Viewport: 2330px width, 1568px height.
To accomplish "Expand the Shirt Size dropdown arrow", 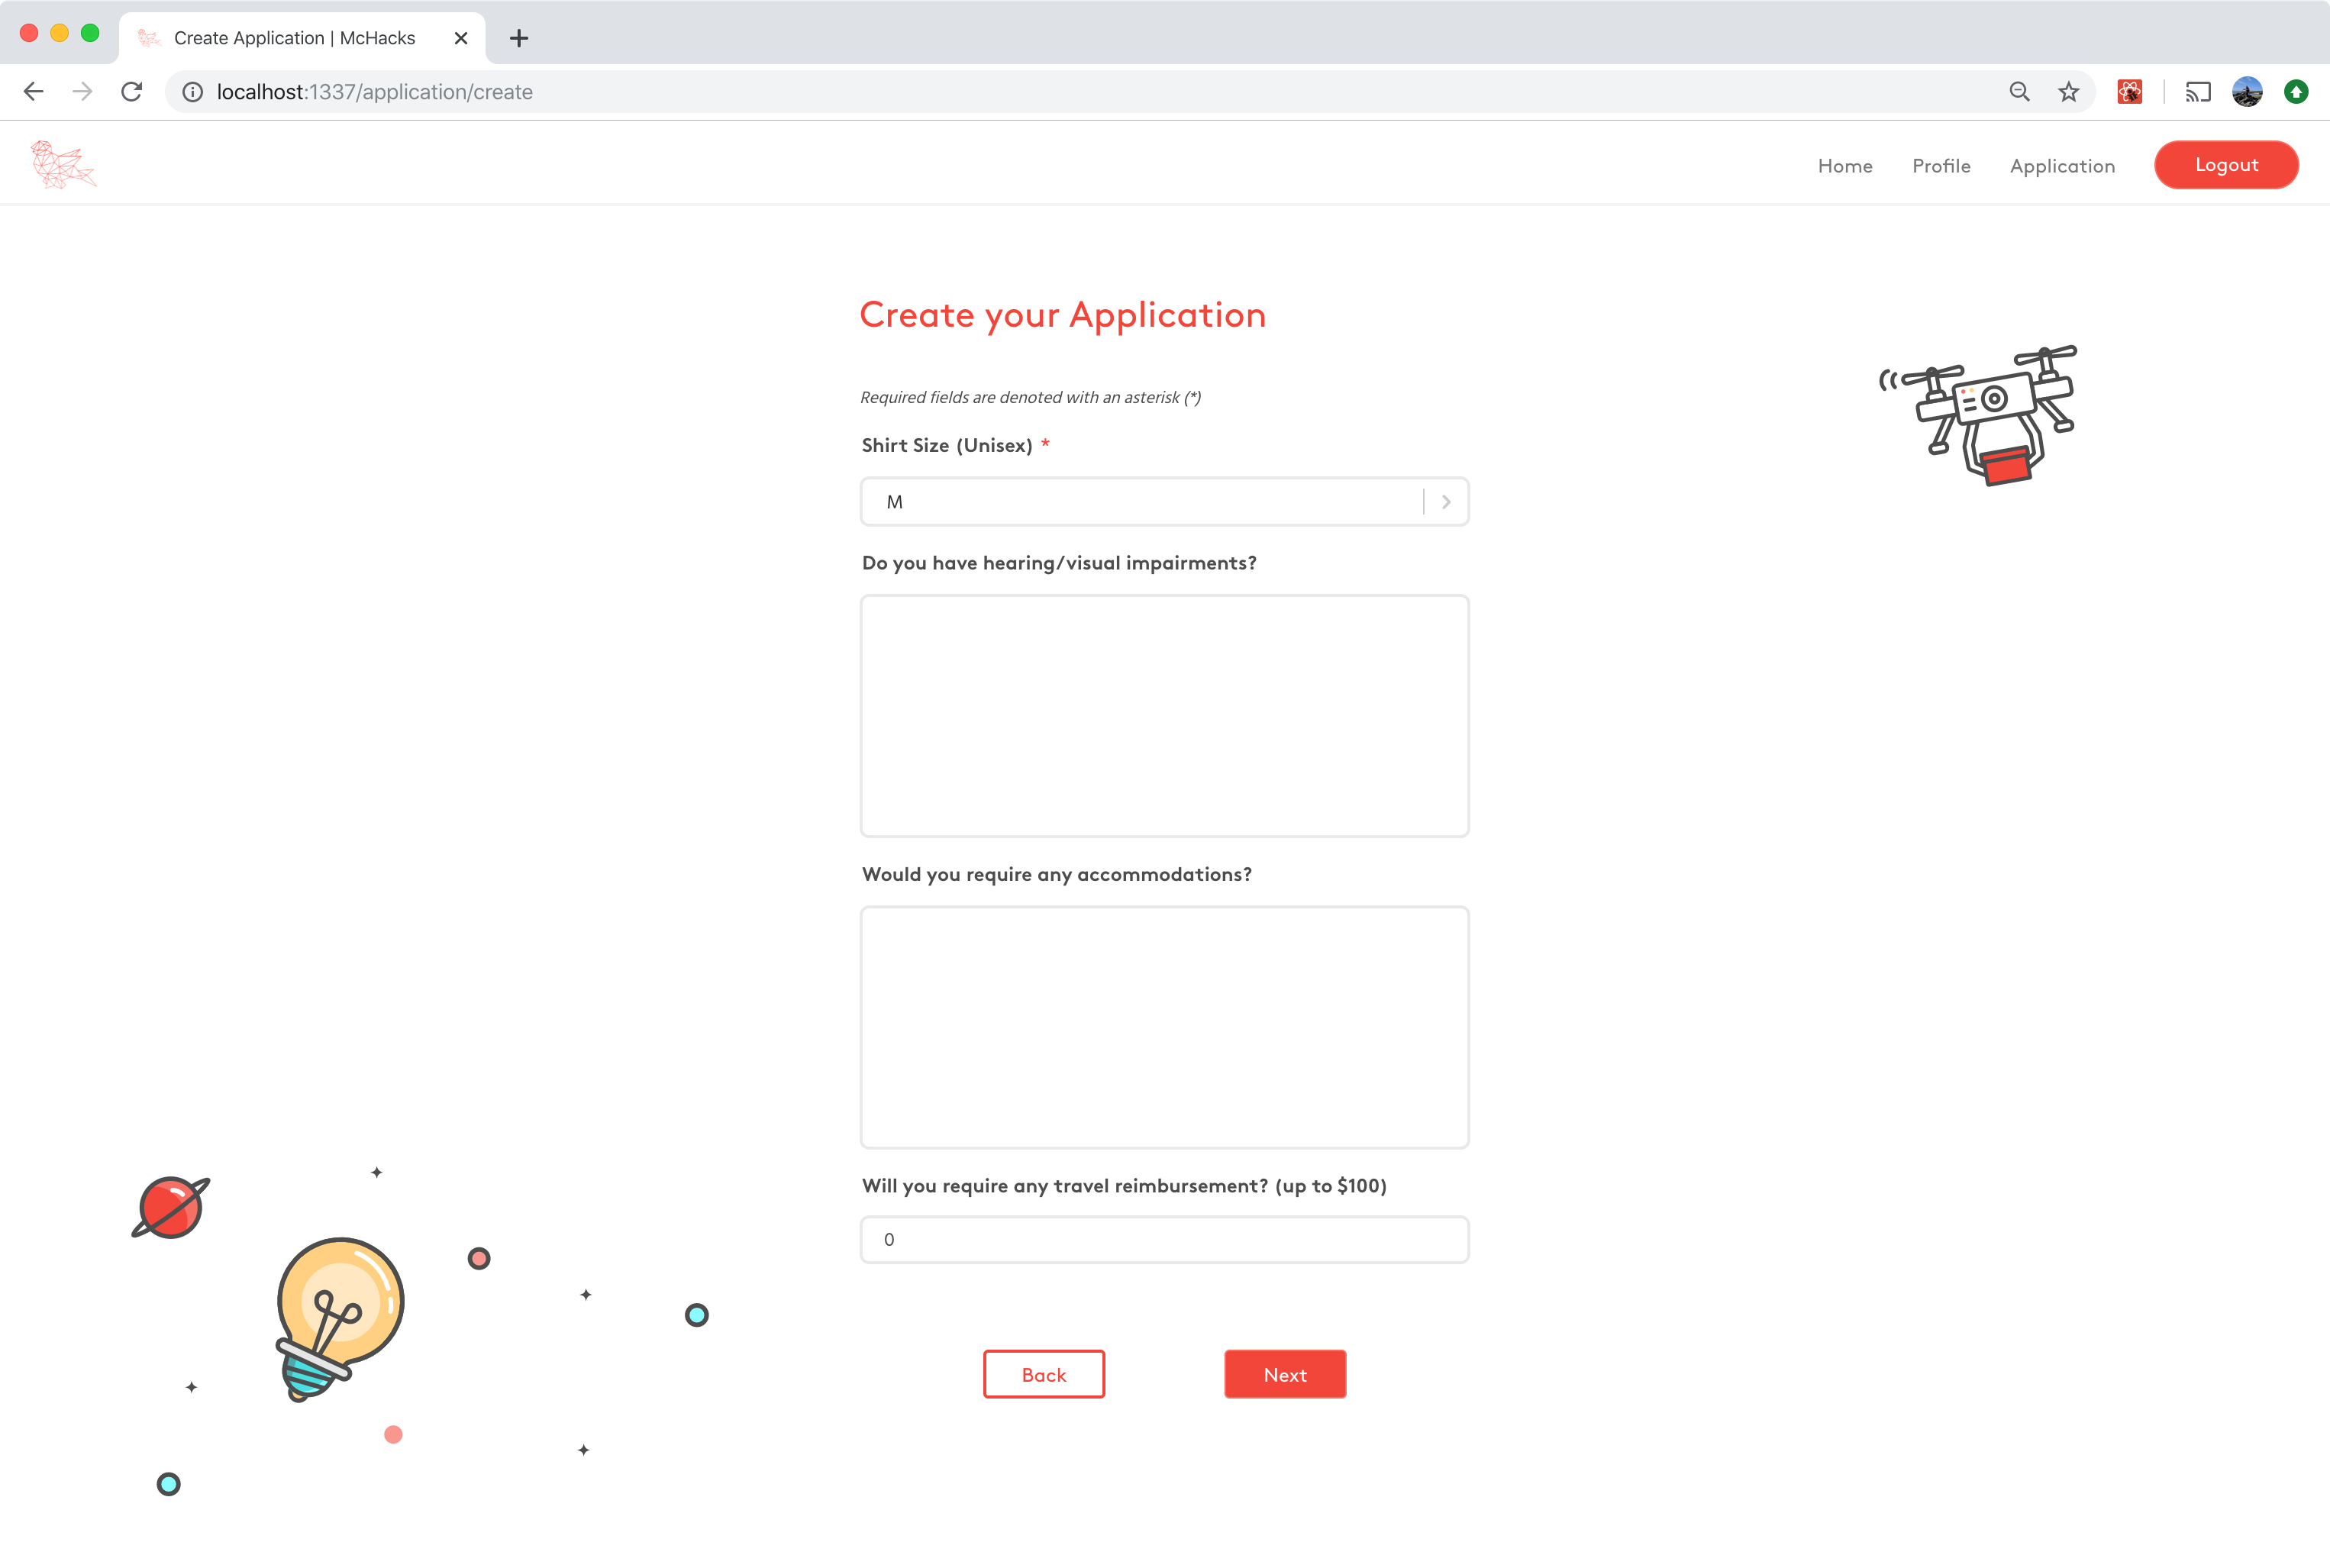I will click(x=1446, y=502).
